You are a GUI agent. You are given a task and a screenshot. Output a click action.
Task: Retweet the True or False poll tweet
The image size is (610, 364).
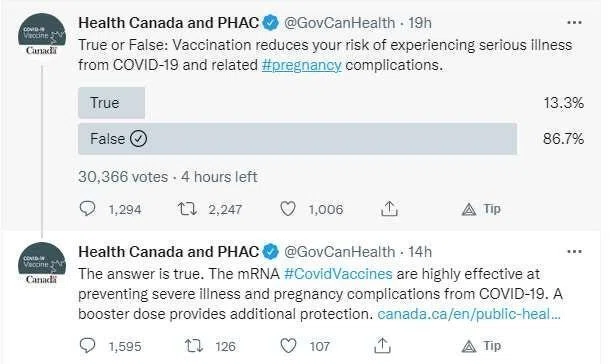[x=187, y=209]
